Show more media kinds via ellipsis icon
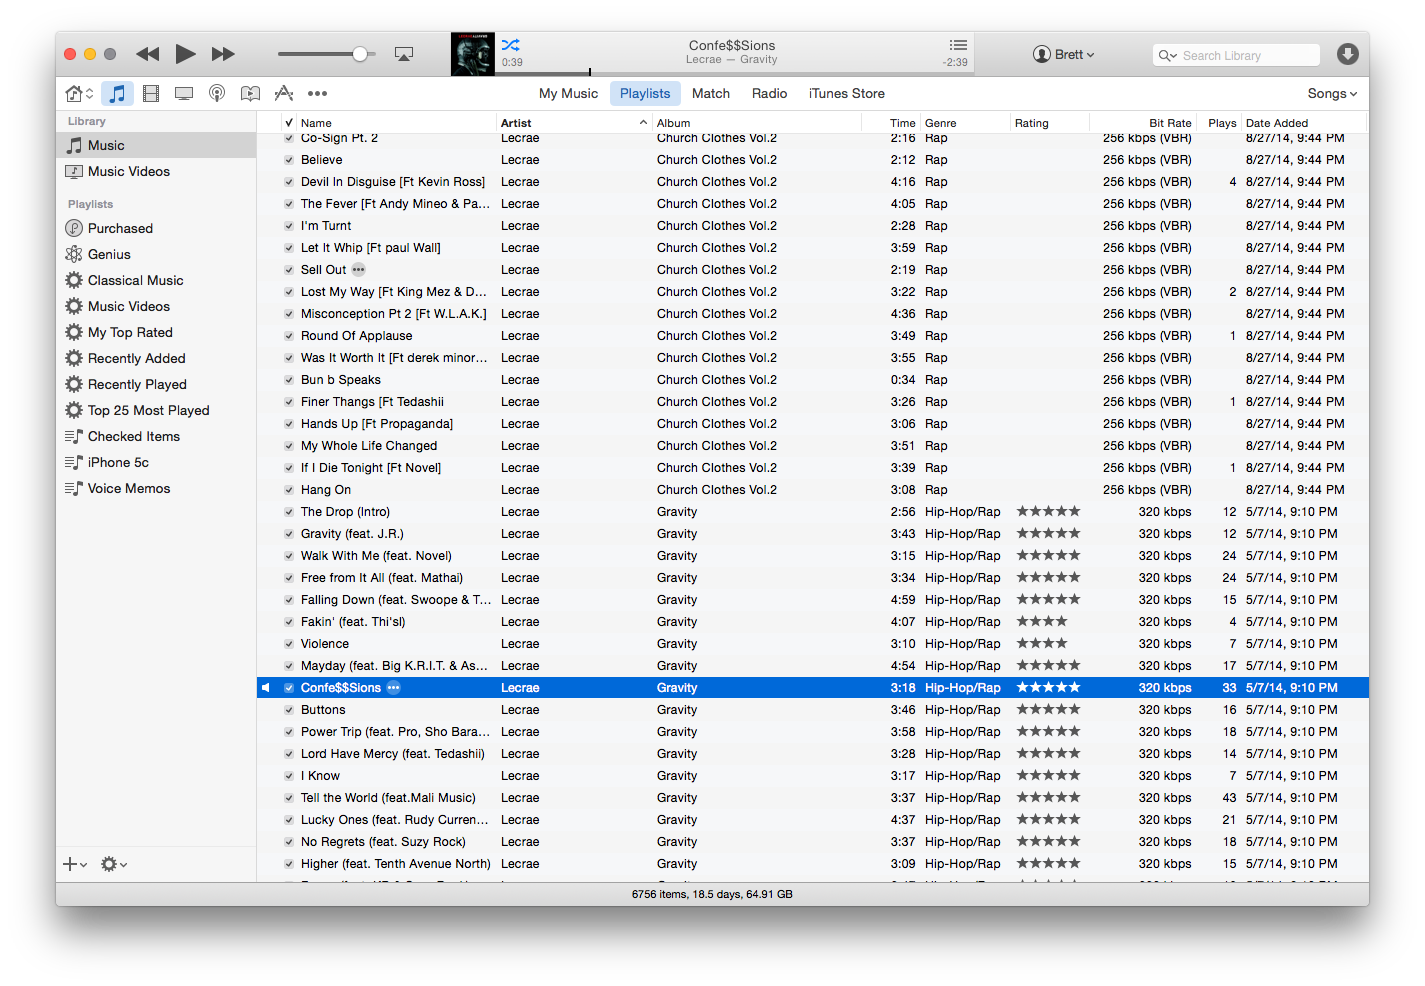This screenshot has width=1425, height=986. click(318, 93)
